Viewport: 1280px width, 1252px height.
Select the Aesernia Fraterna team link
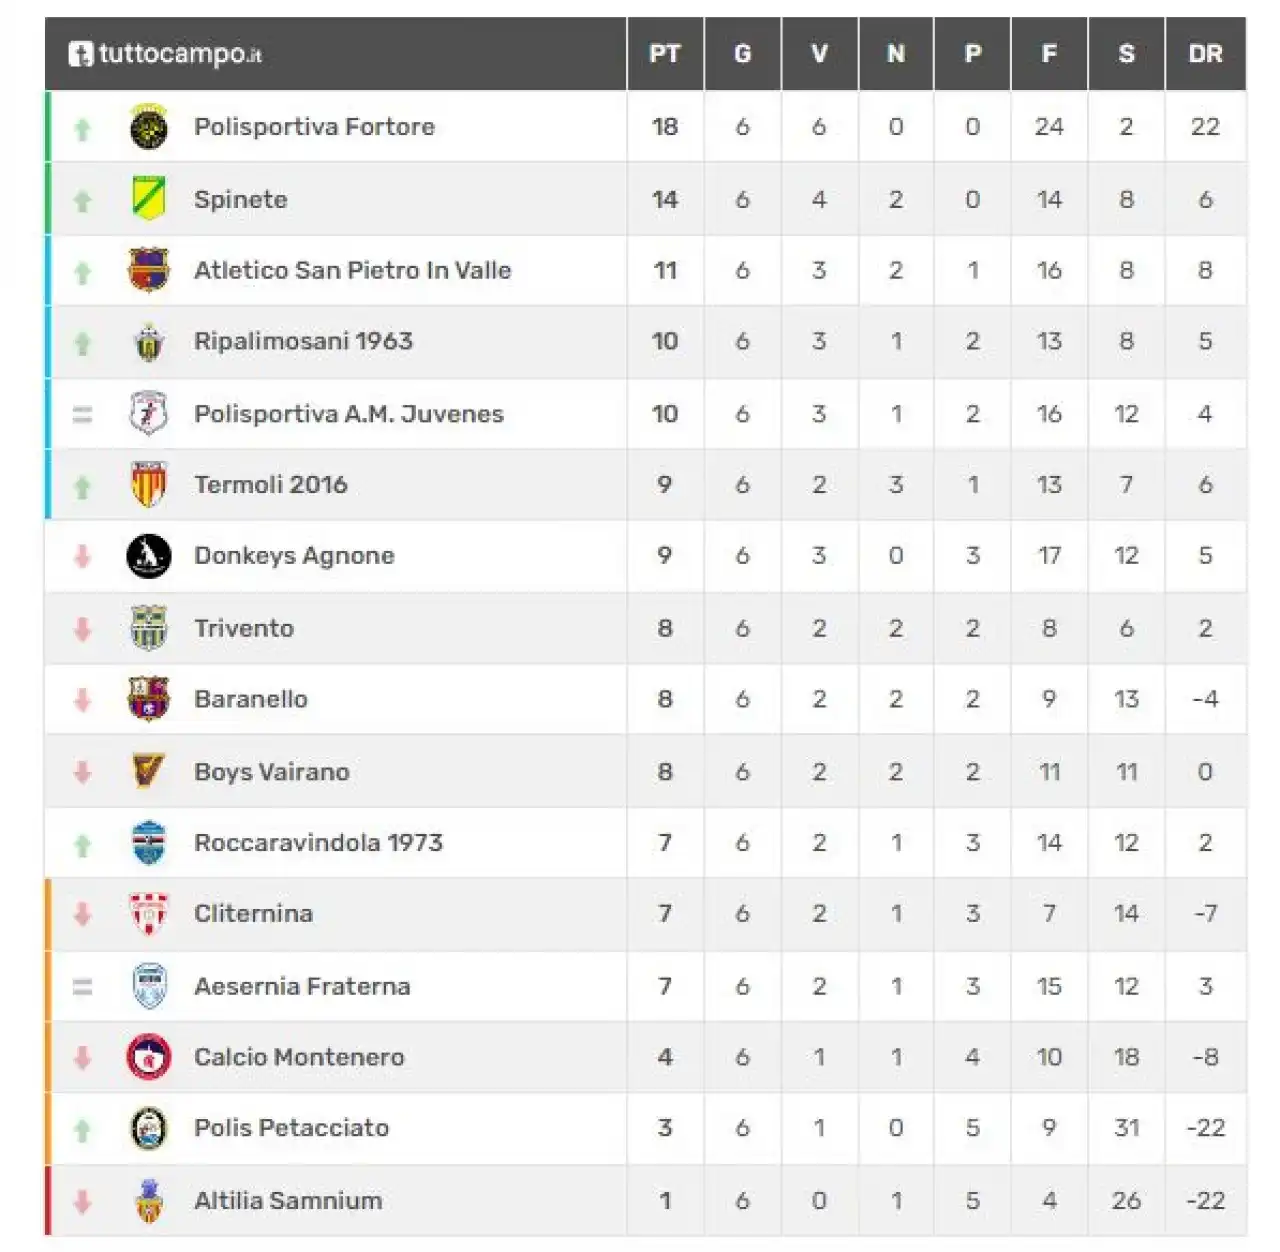tap(302, 986)
